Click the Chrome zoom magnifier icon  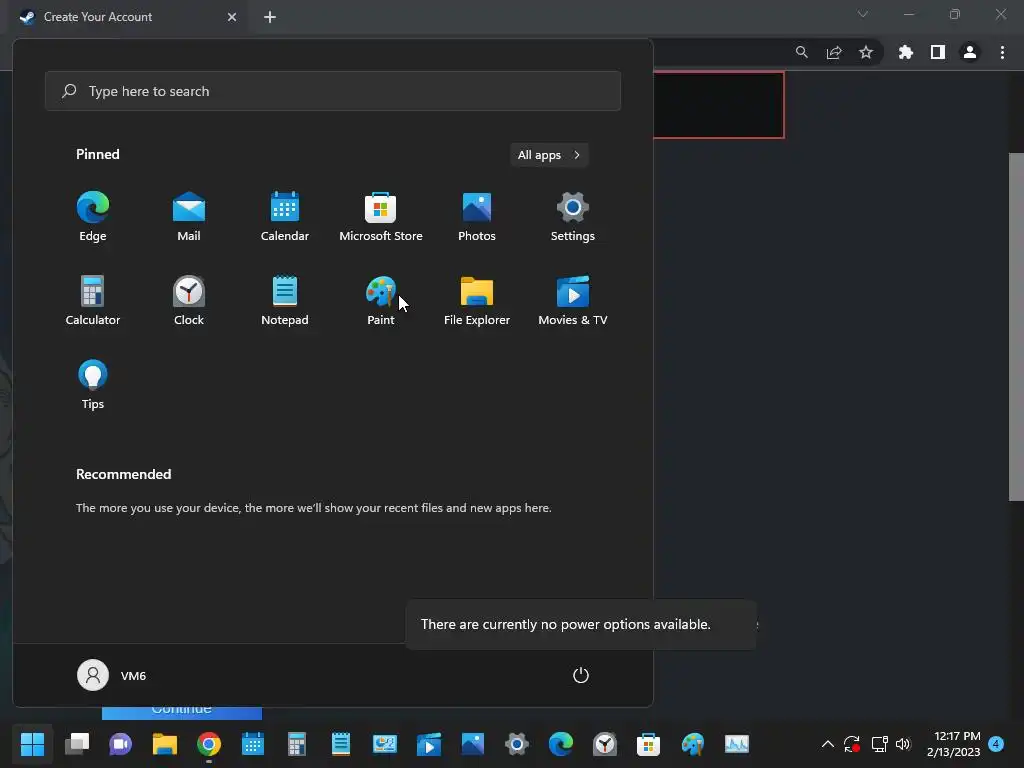tap(802, 52)
